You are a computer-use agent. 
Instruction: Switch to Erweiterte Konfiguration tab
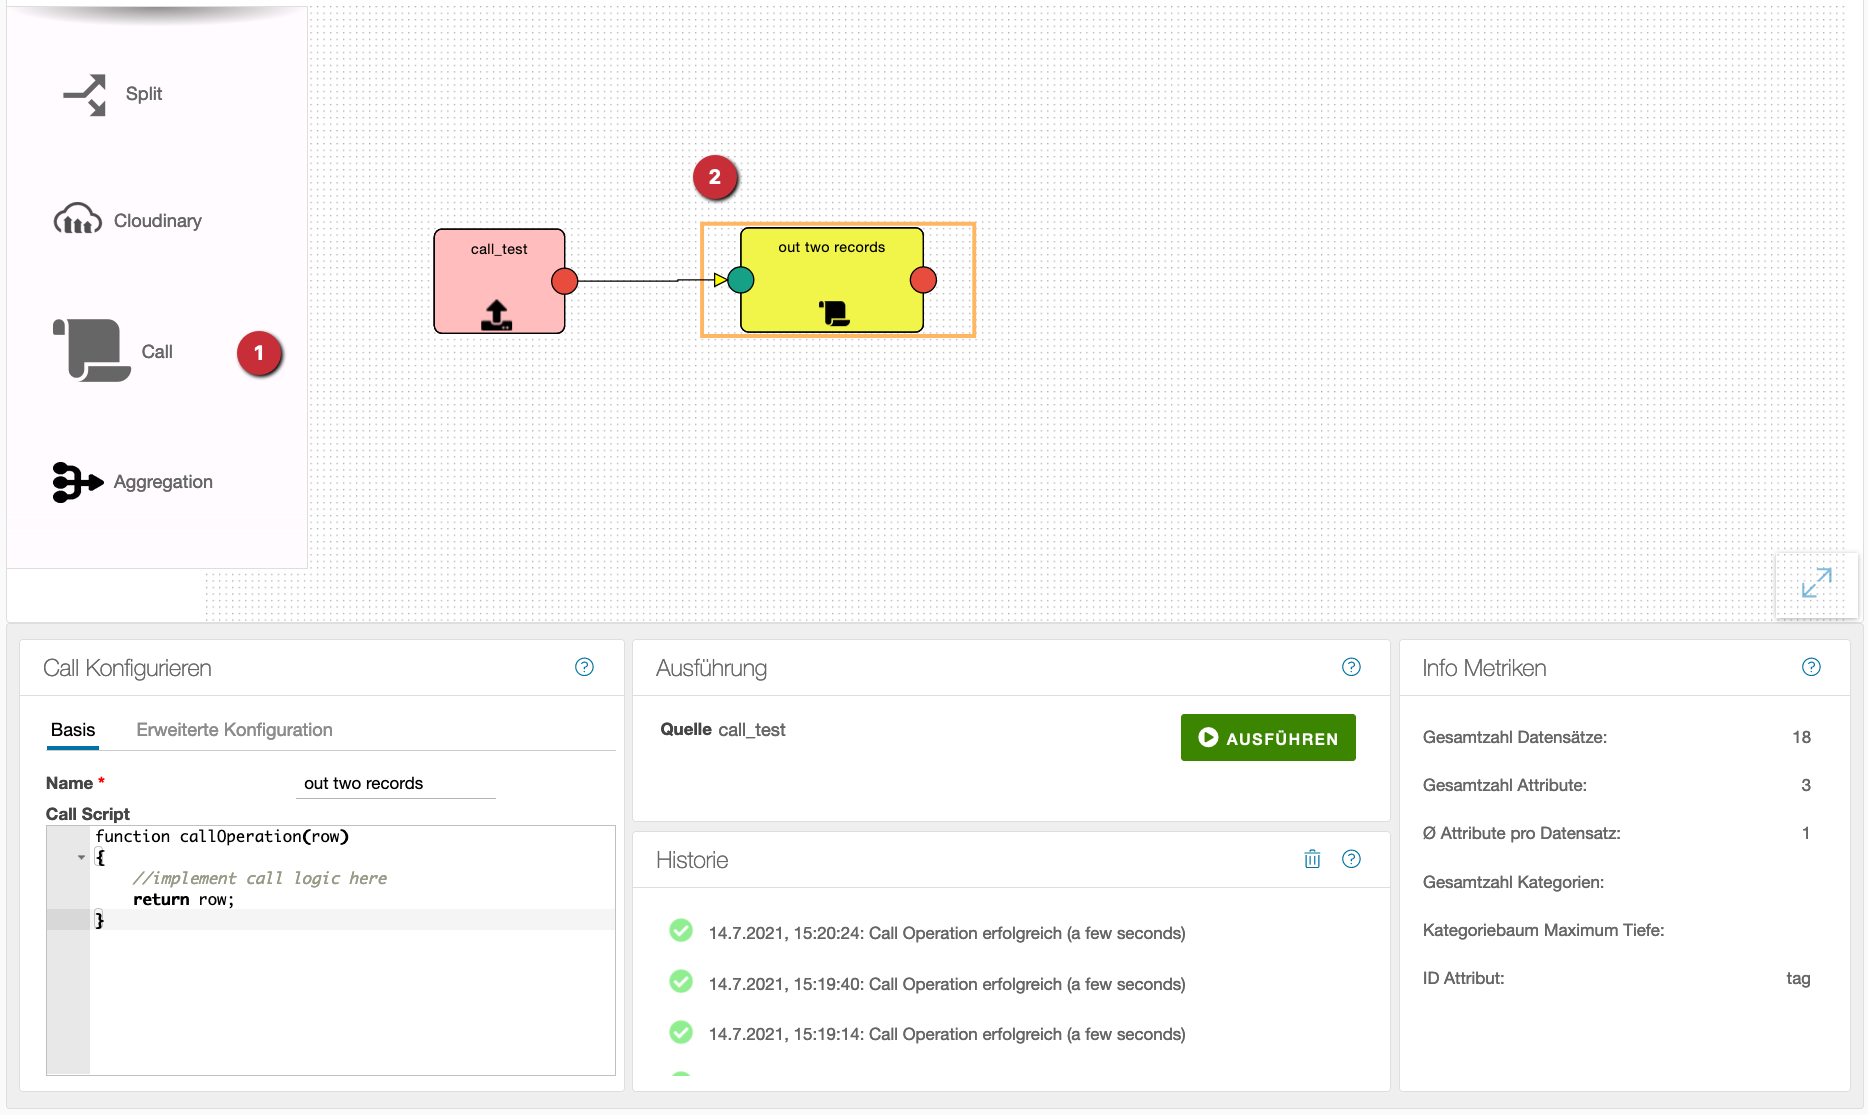coord(234,730)
